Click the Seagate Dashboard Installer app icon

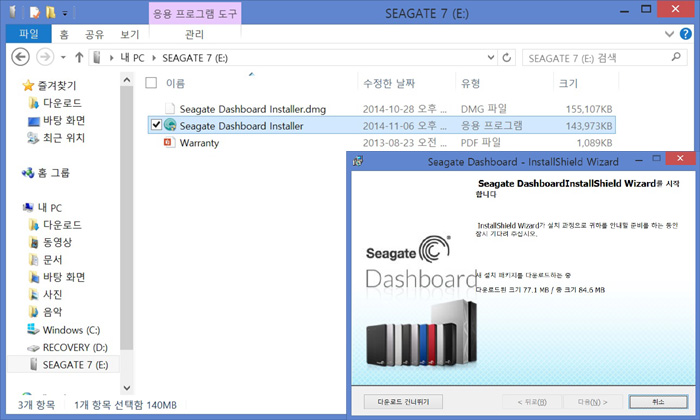click(170, 125)
